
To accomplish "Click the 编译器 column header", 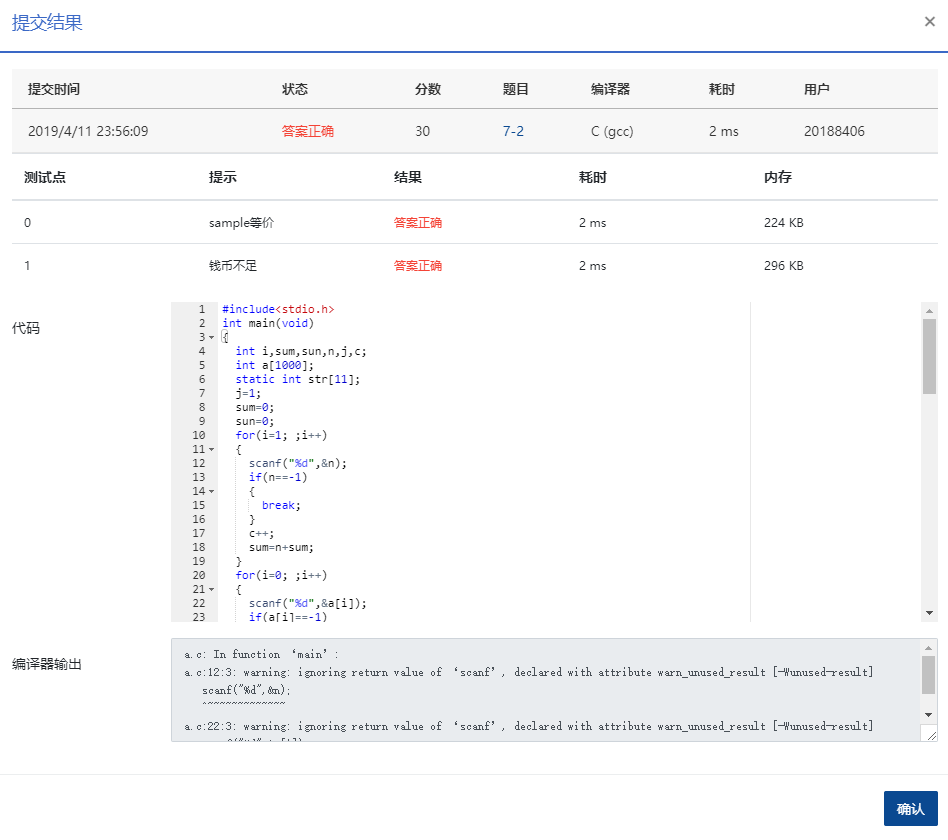I will click(611, 89).
